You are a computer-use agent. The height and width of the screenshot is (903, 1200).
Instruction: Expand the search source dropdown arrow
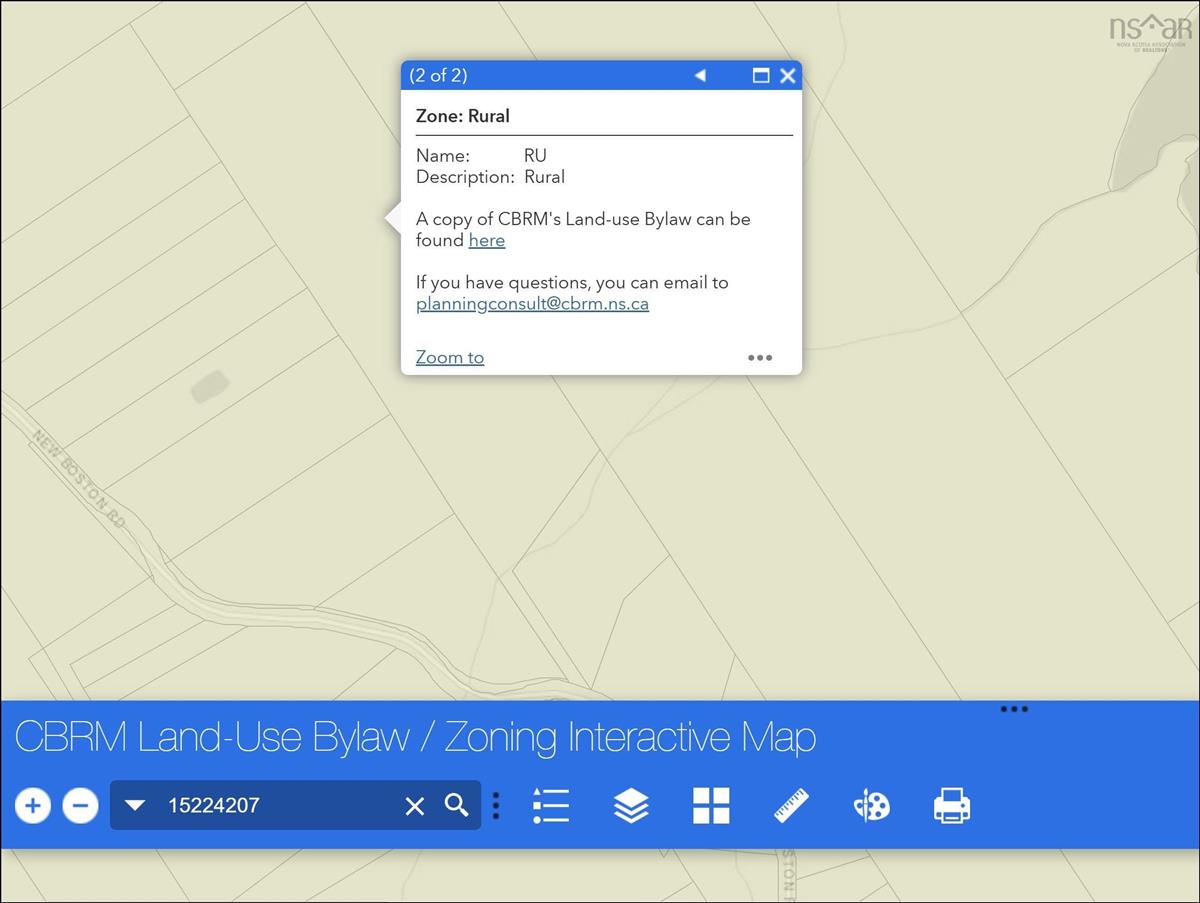[x=135, y=805]
